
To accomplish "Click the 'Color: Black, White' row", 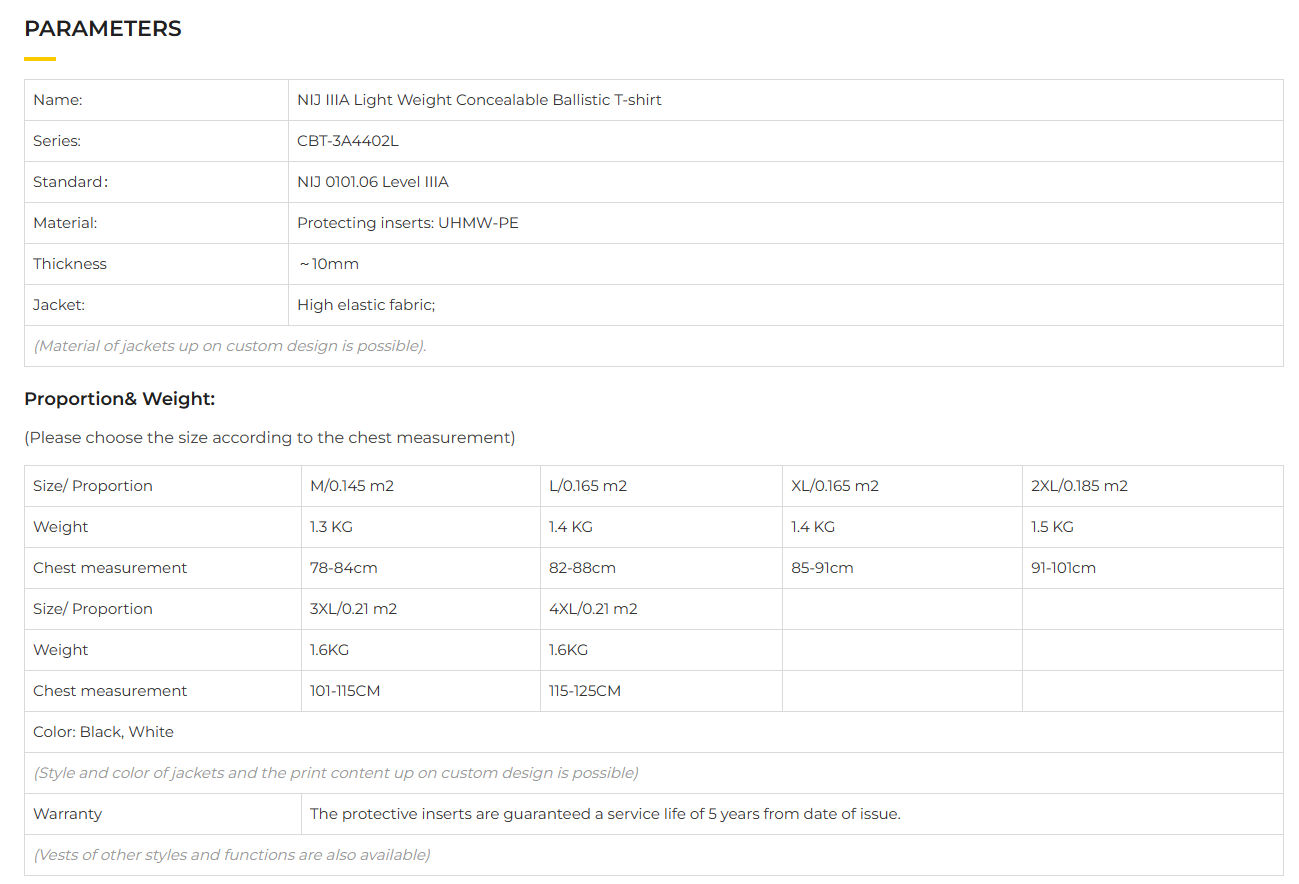I will point(103,732).
